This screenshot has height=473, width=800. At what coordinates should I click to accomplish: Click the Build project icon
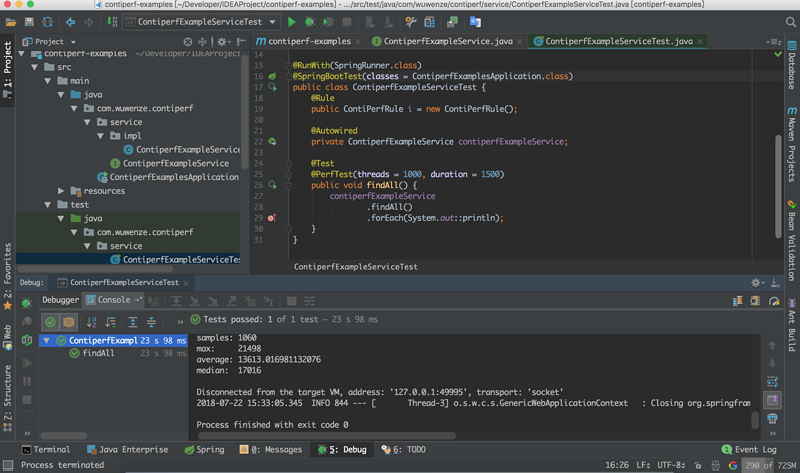[x=112, y=22]
